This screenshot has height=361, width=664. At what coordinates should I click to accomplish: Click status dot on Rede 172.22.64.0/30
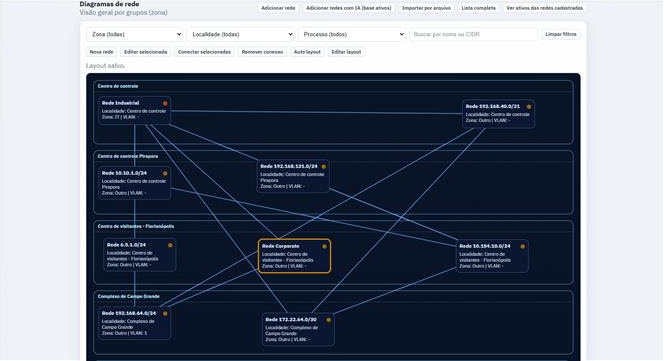[x=329, y=320]
